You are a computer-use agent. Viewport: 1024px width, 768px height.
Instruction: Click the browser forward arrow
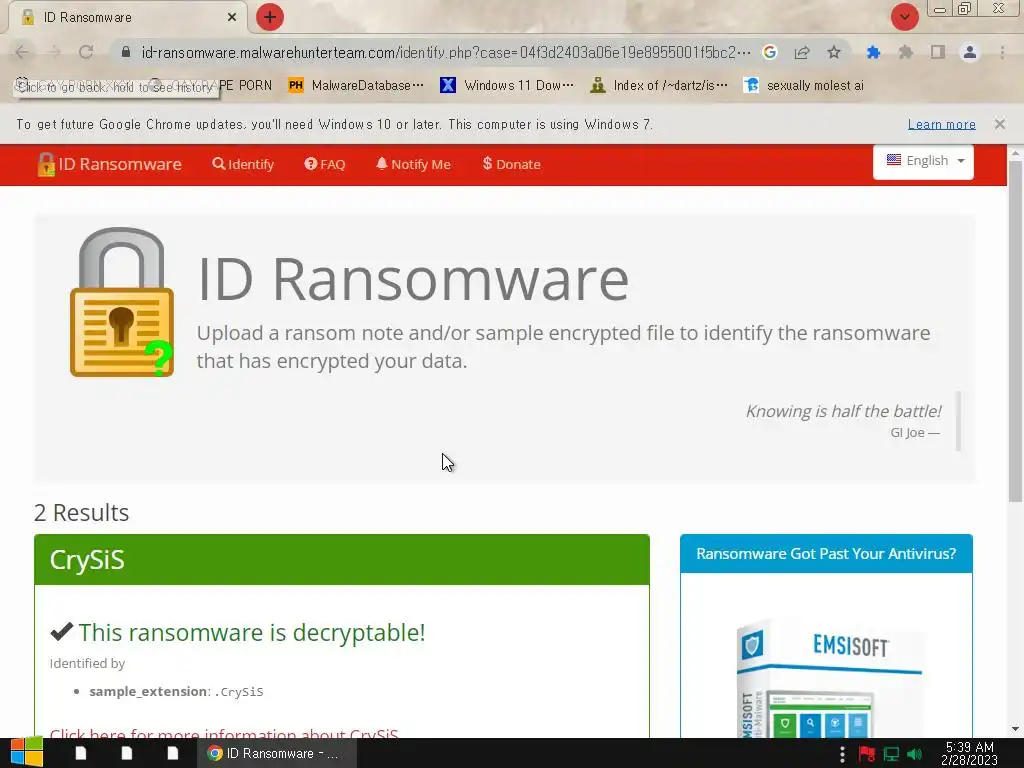click(54, 52)
